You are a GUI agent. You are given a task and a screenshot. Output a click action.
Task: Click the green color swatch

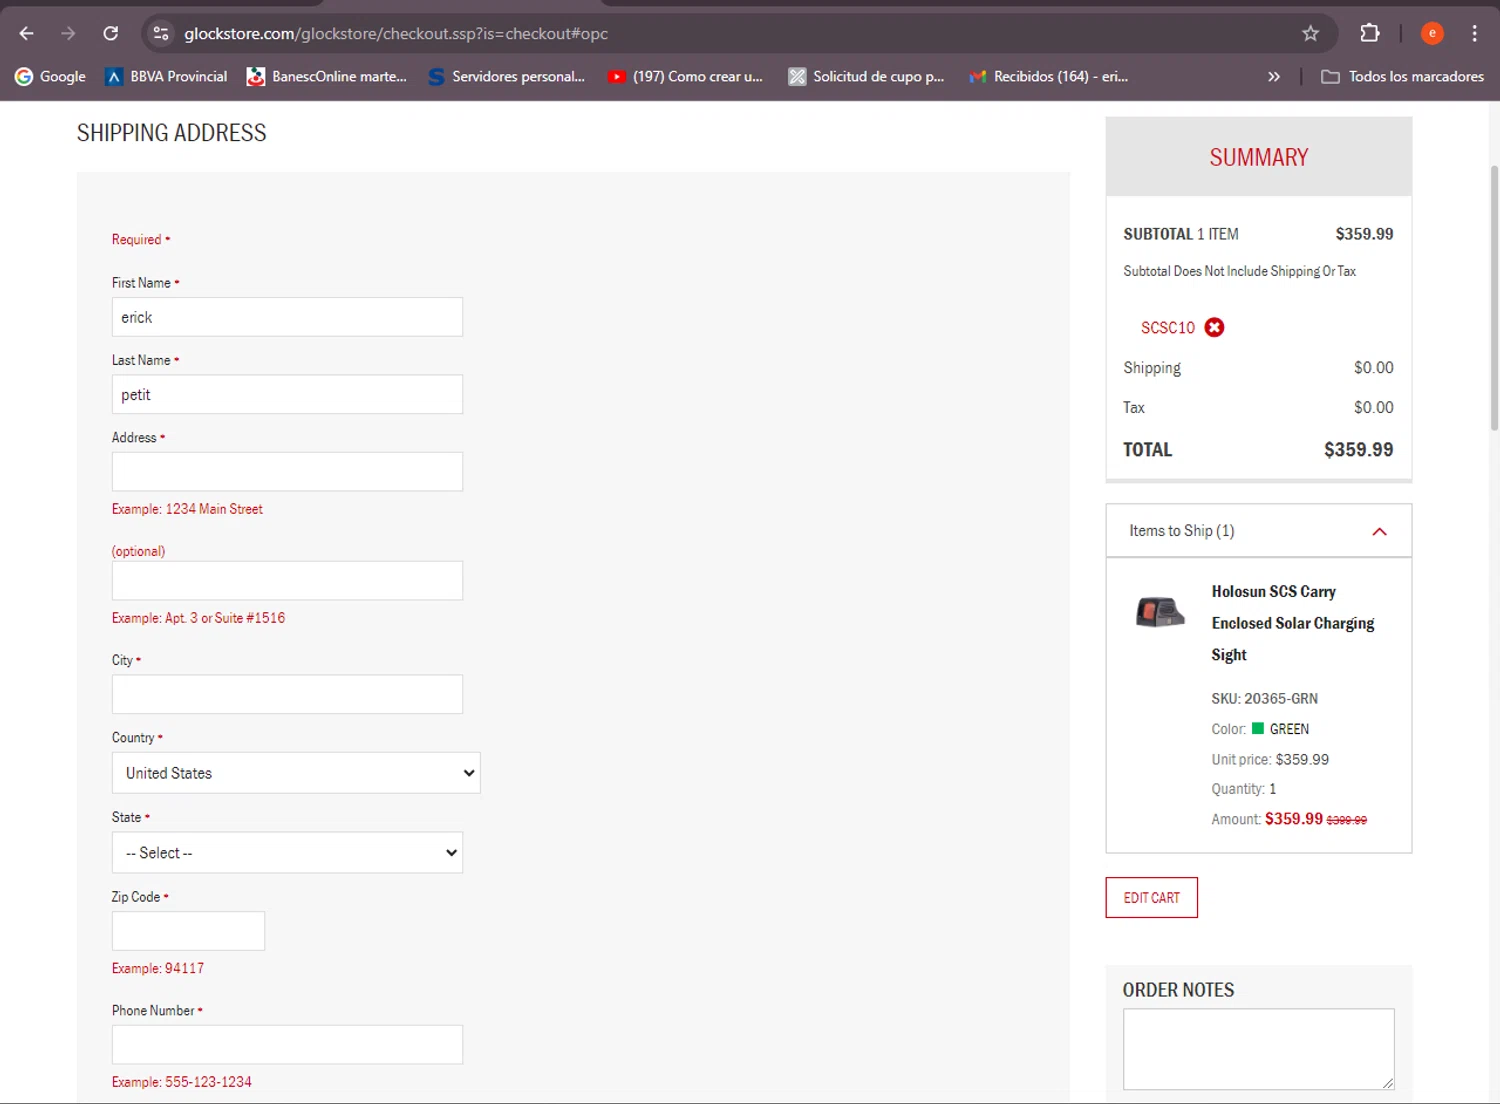(x=1258, y=728)
